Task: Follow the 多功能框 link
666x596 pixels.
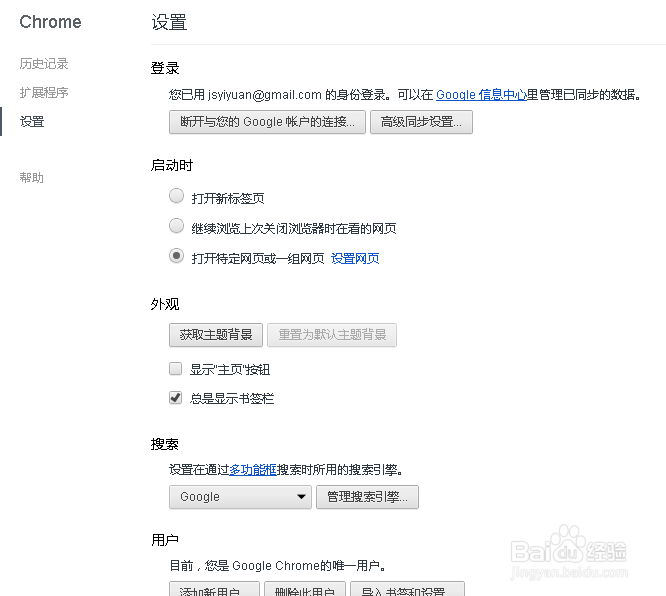Action: [x=253, y=469]
